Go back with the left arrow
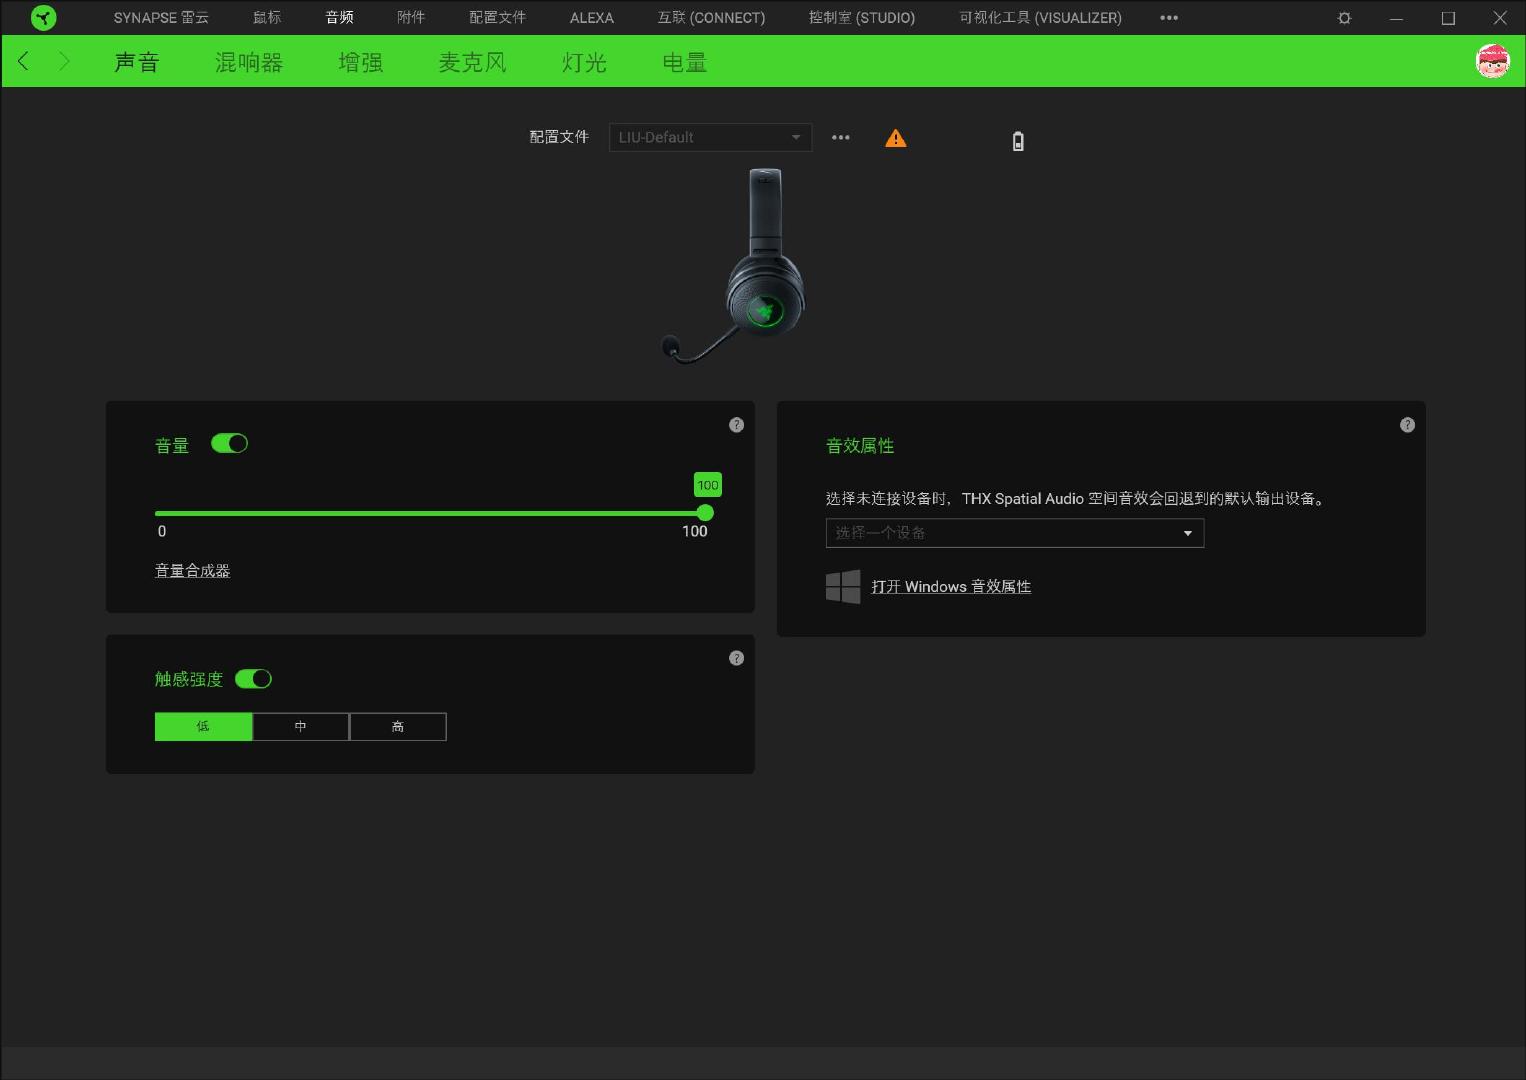This screenshot has height=1080, width=1526. (x=24, y=61)
